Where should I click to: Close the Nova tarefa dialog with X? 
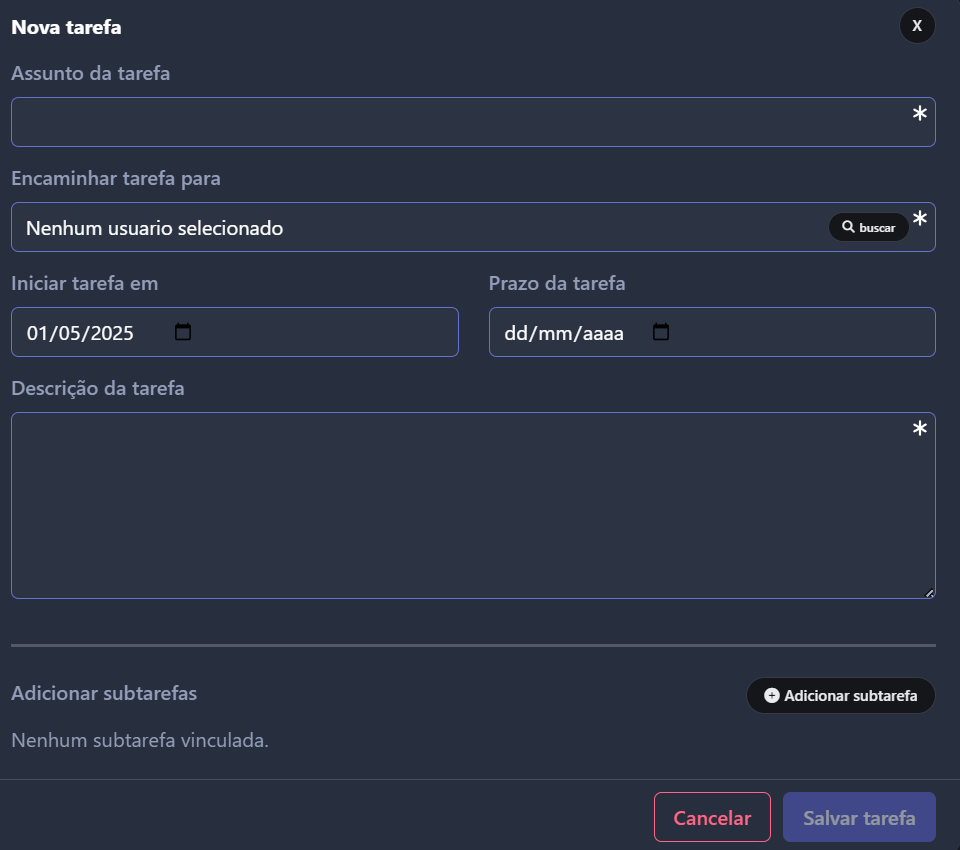[x=917, y=26]
